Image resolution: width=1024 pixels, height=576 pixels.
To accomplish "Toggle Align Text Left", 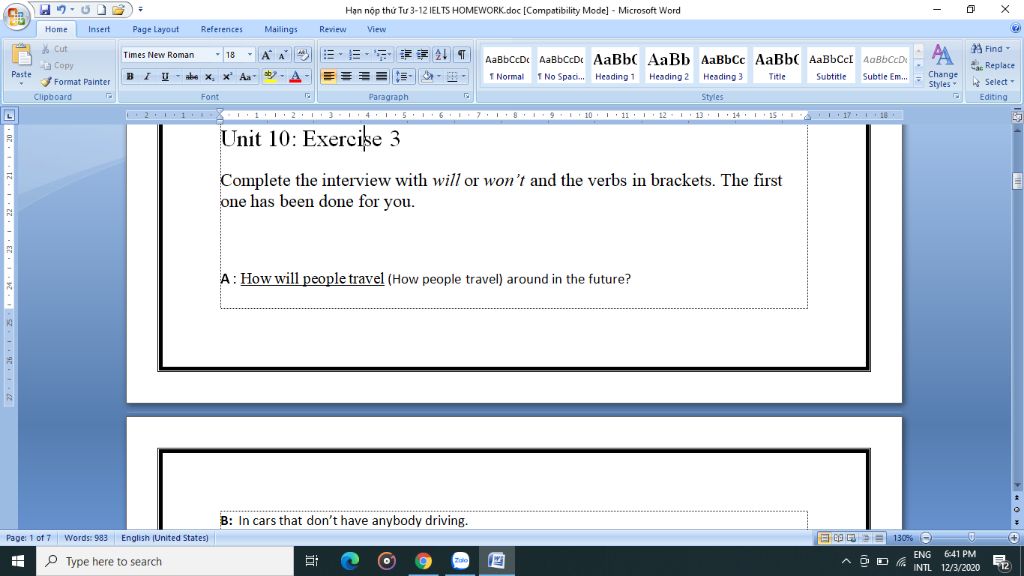I will point(328,76).
